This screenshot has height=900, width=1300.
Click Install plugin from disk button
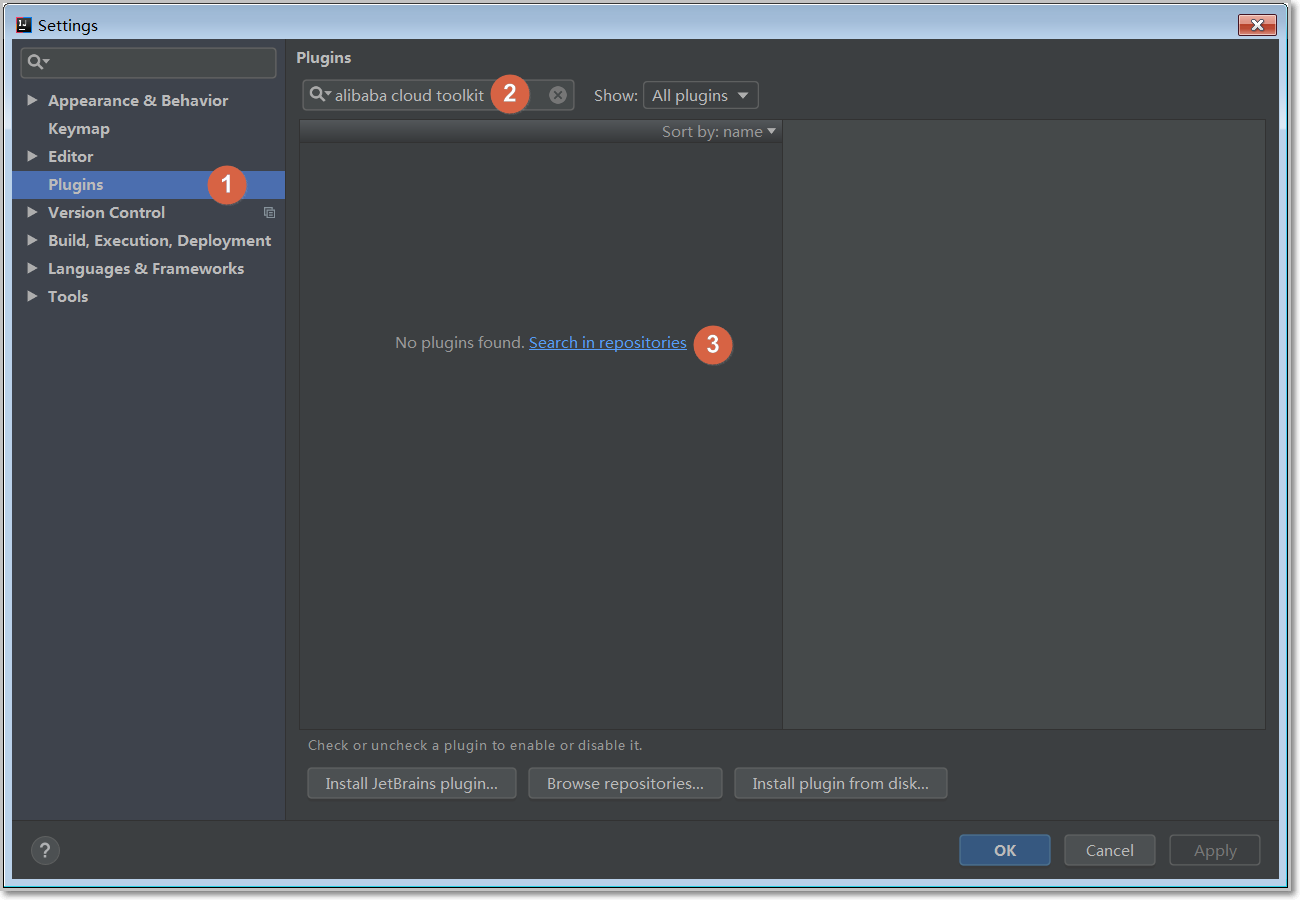840,784
